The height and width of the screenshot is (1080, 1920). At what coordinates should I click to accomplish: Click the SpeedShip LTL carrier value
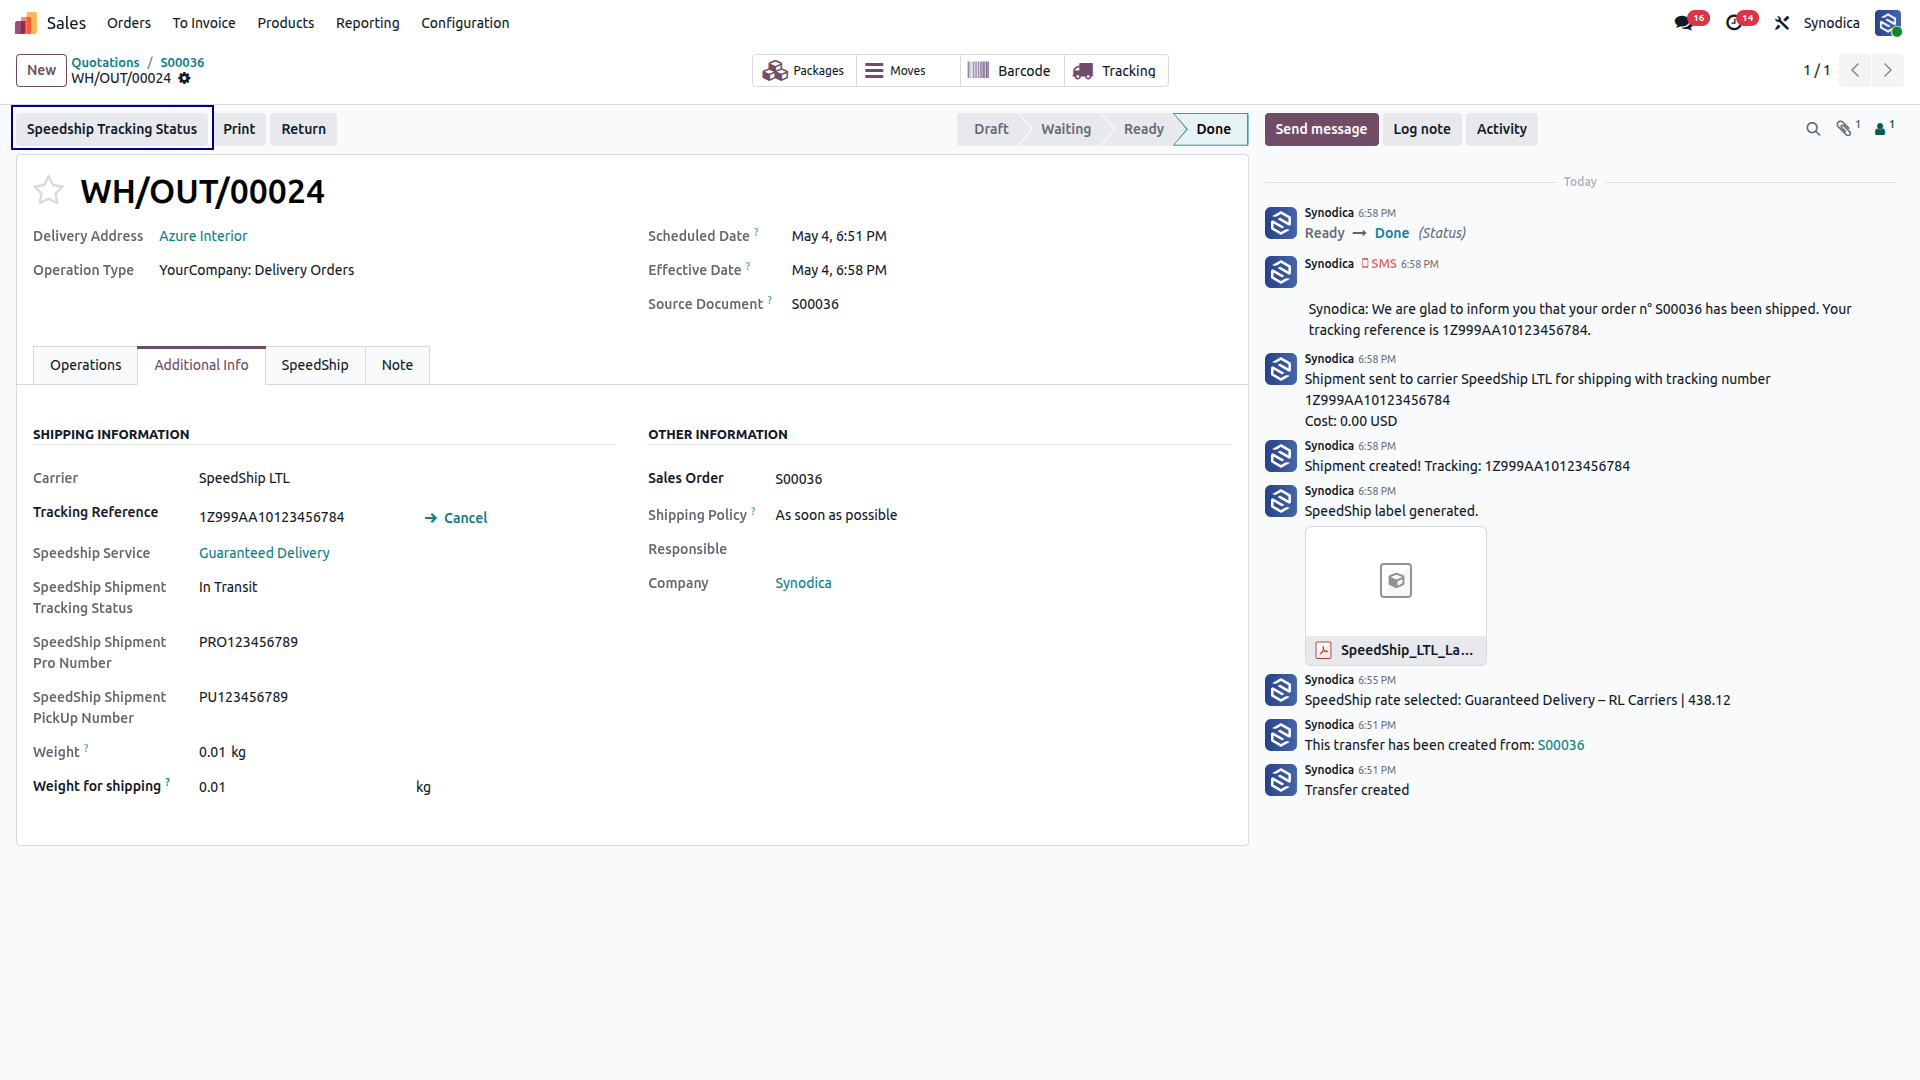click(244, 478)
